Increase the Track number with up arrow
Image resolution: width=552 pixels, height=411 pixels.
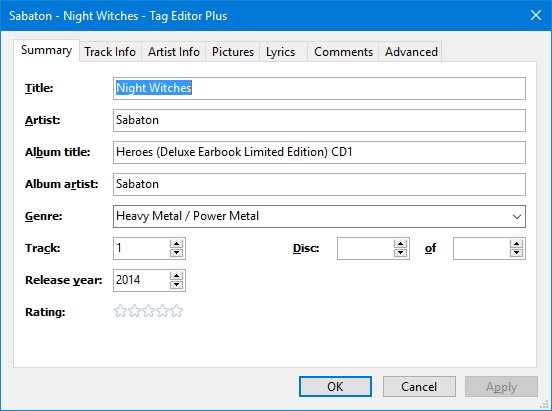pyautogui.click(x=176, y=244)
